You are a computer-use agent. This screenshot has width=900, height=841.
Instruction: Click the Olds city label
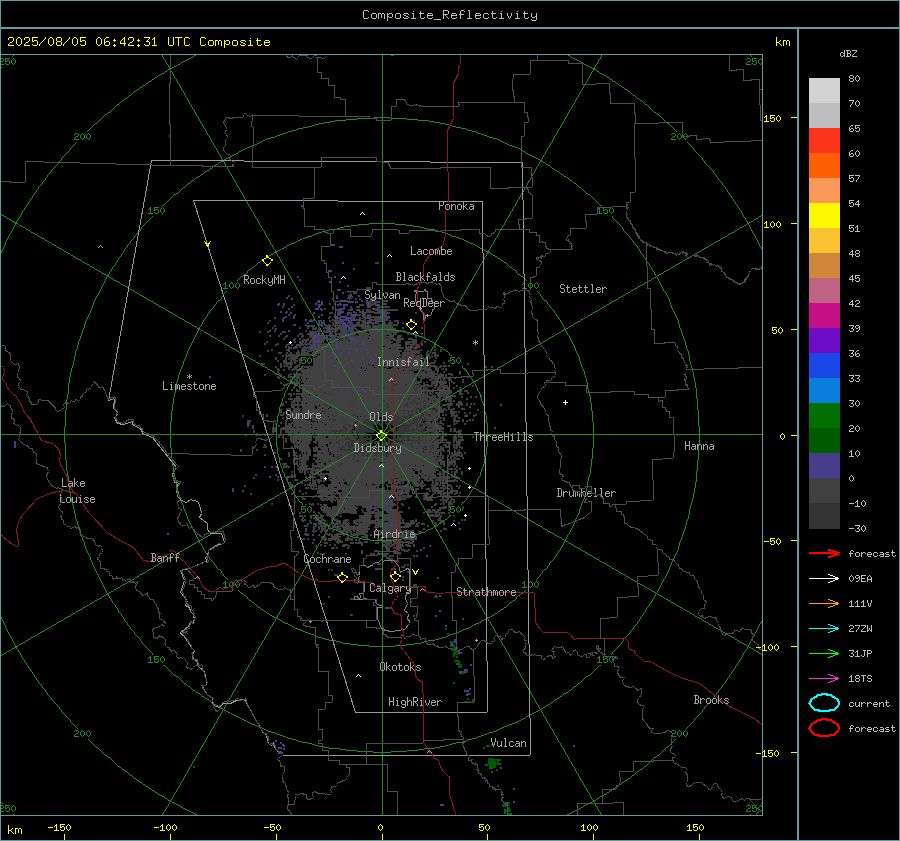(x=381, y=417)
